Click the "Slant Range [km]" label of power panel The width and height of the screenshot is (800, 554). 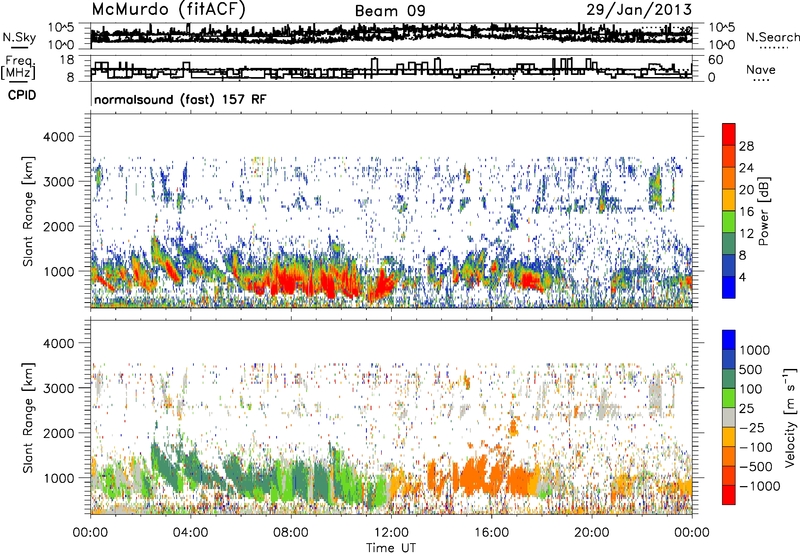(28, 211)
